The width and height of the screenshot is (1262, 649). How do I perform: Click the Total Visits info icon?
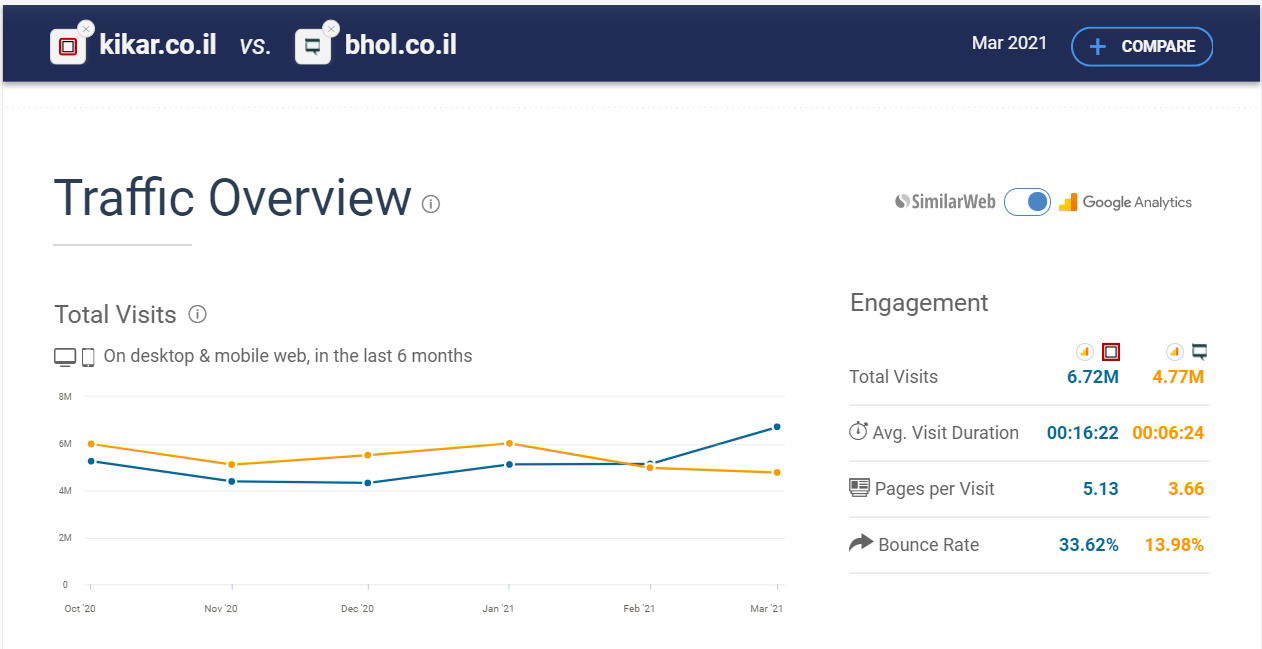(198, 314)
